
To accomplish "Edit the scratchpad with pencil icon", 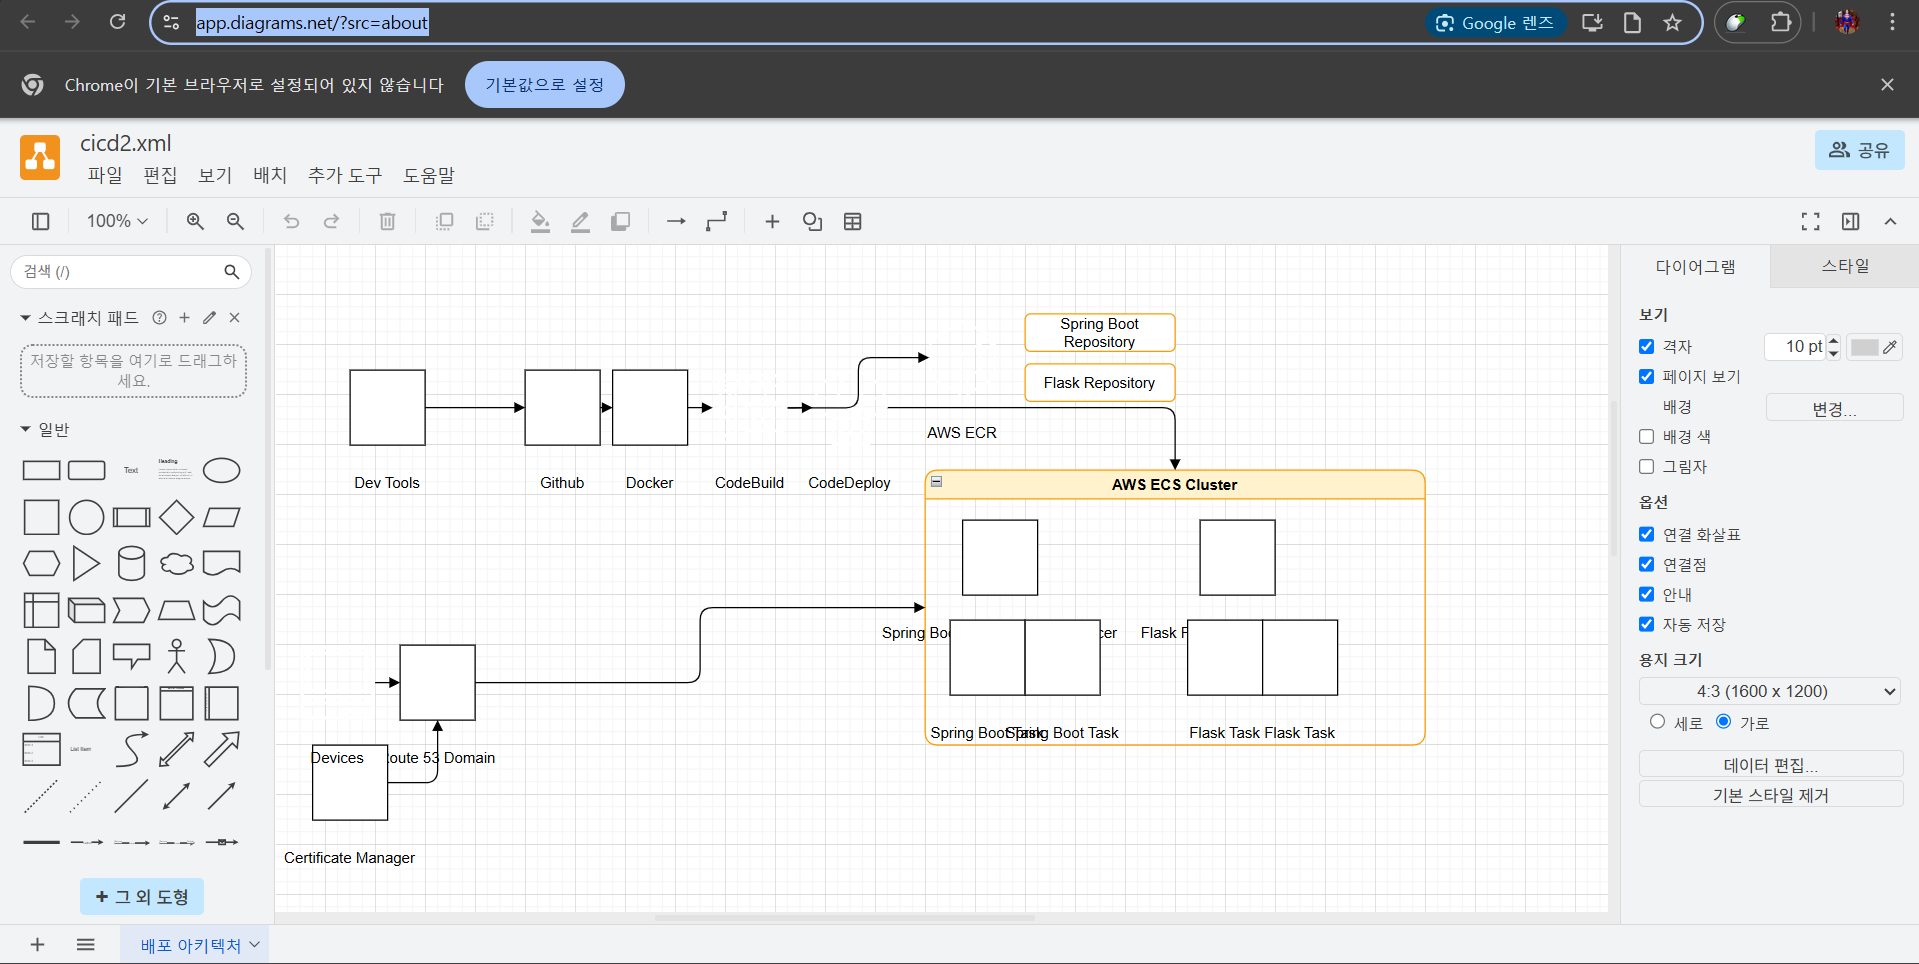I will pyautogui.click(x=209, y=317).
